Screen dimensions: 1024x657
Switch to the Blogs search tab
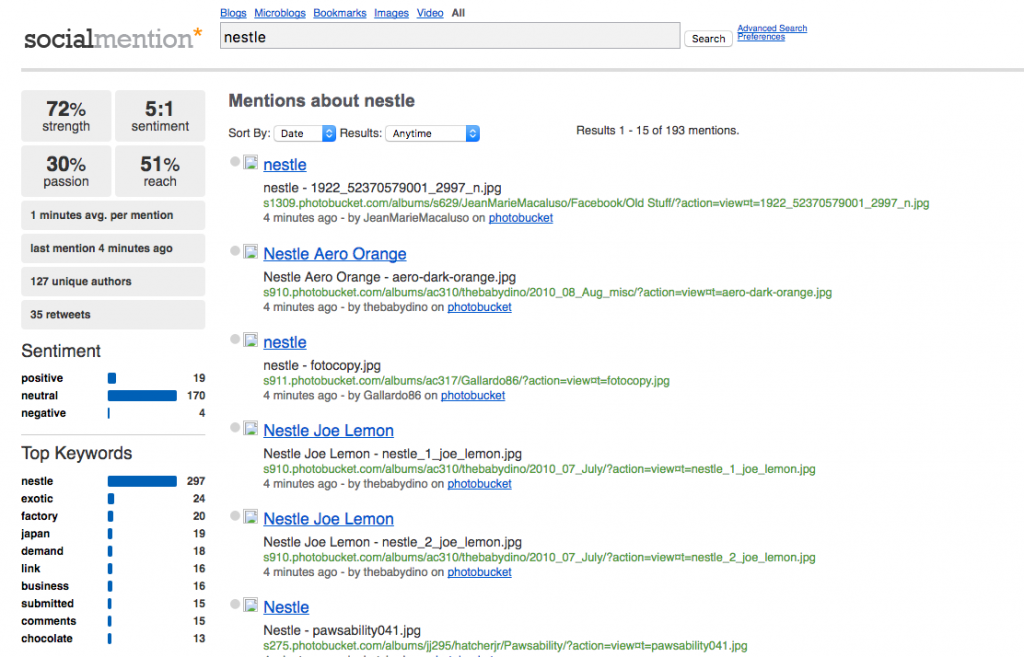click(x=233, y=13)
